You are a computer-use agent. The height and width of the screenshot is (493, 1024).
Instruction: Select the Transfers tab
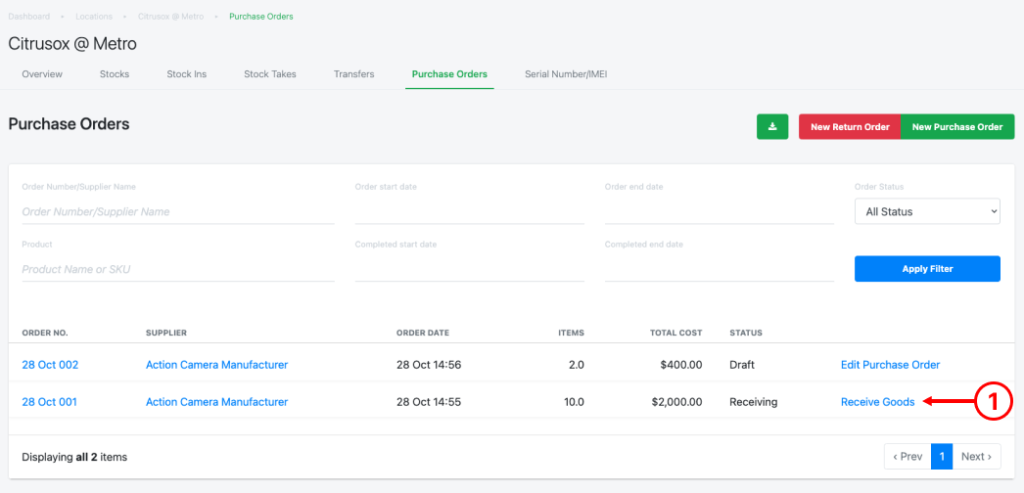point(354,74)
